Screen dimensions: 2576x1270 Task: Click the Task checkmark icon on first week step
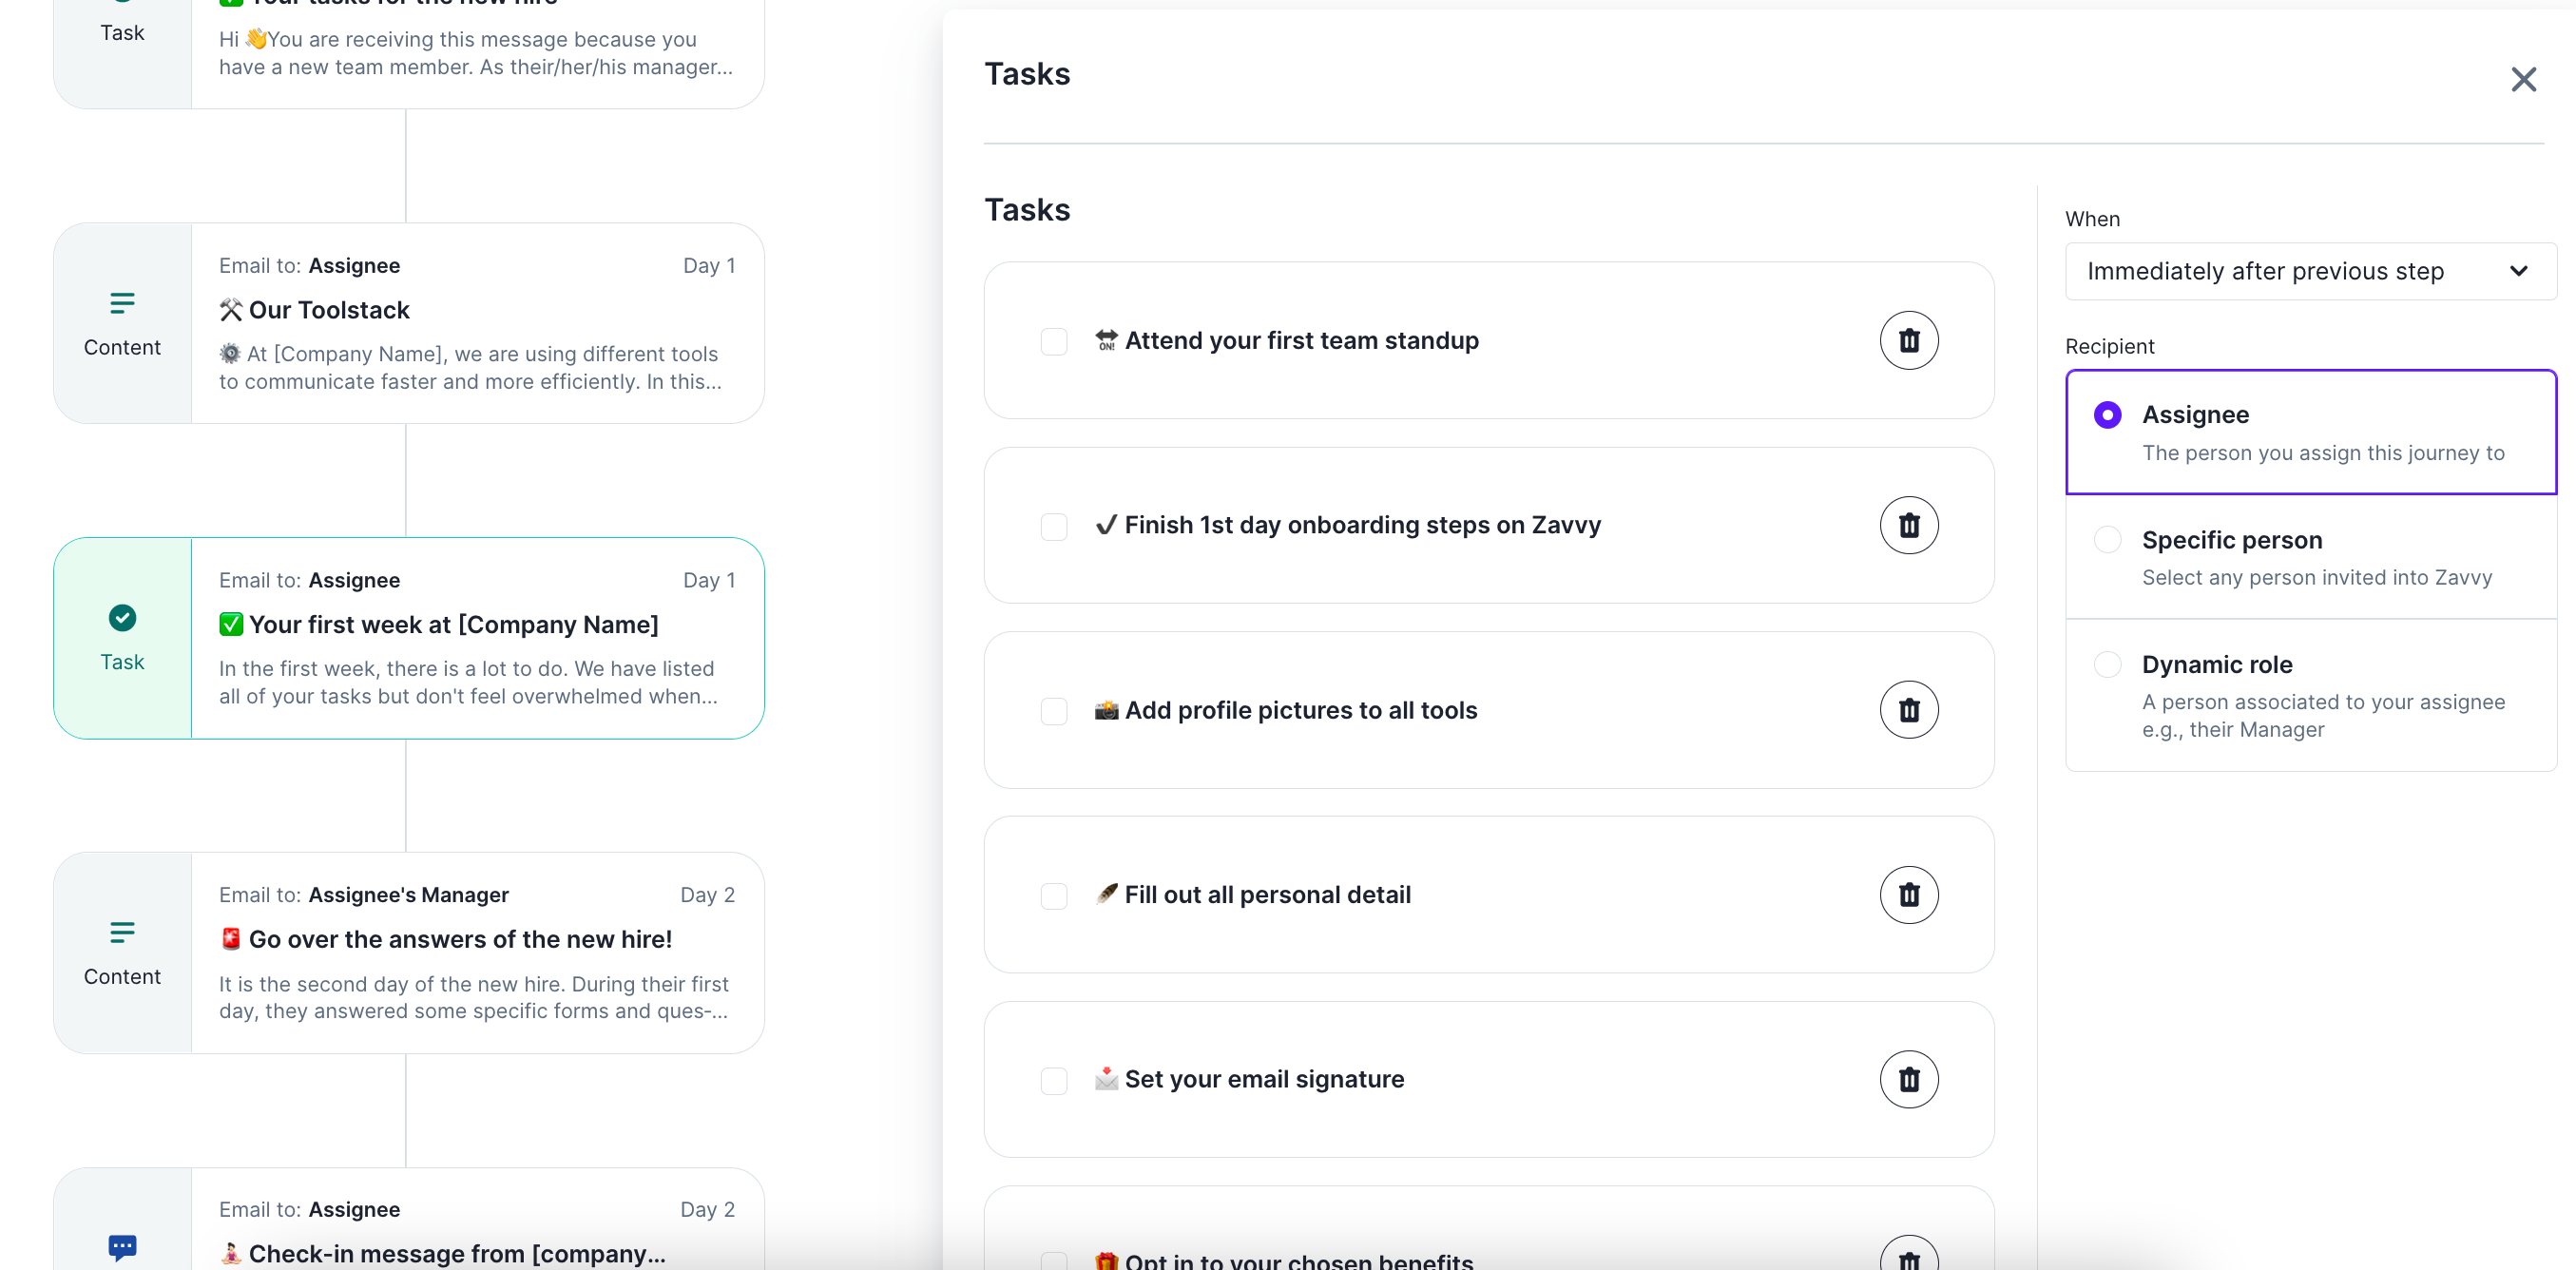pyautogui.click(x=122, y=618)
